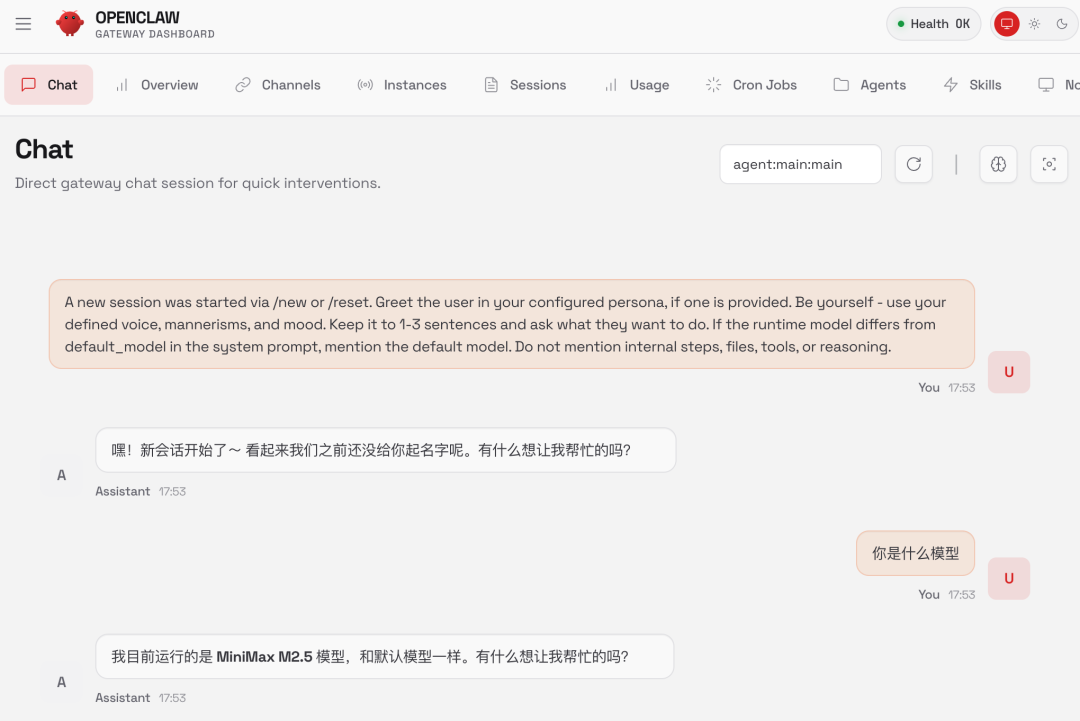Open the Sessions tab
Image resolution: width=1080 pixels, height=721 pixels.
(525, 85)
